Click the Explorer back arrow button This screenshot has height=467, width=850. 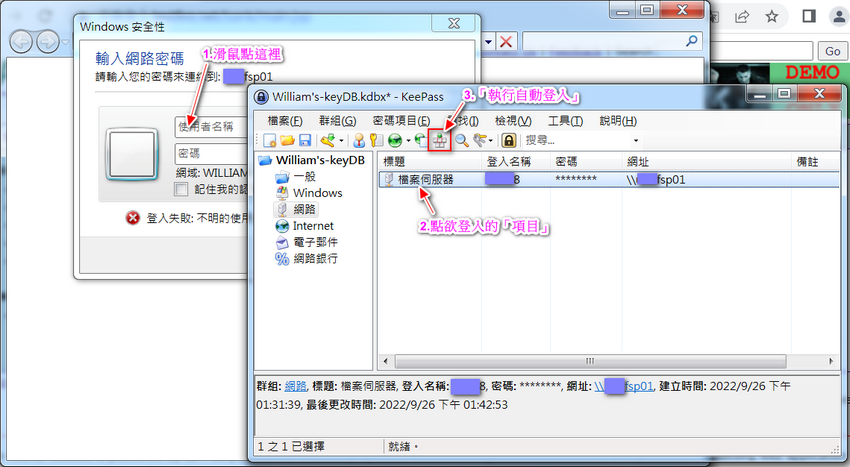tap(21, 42)
